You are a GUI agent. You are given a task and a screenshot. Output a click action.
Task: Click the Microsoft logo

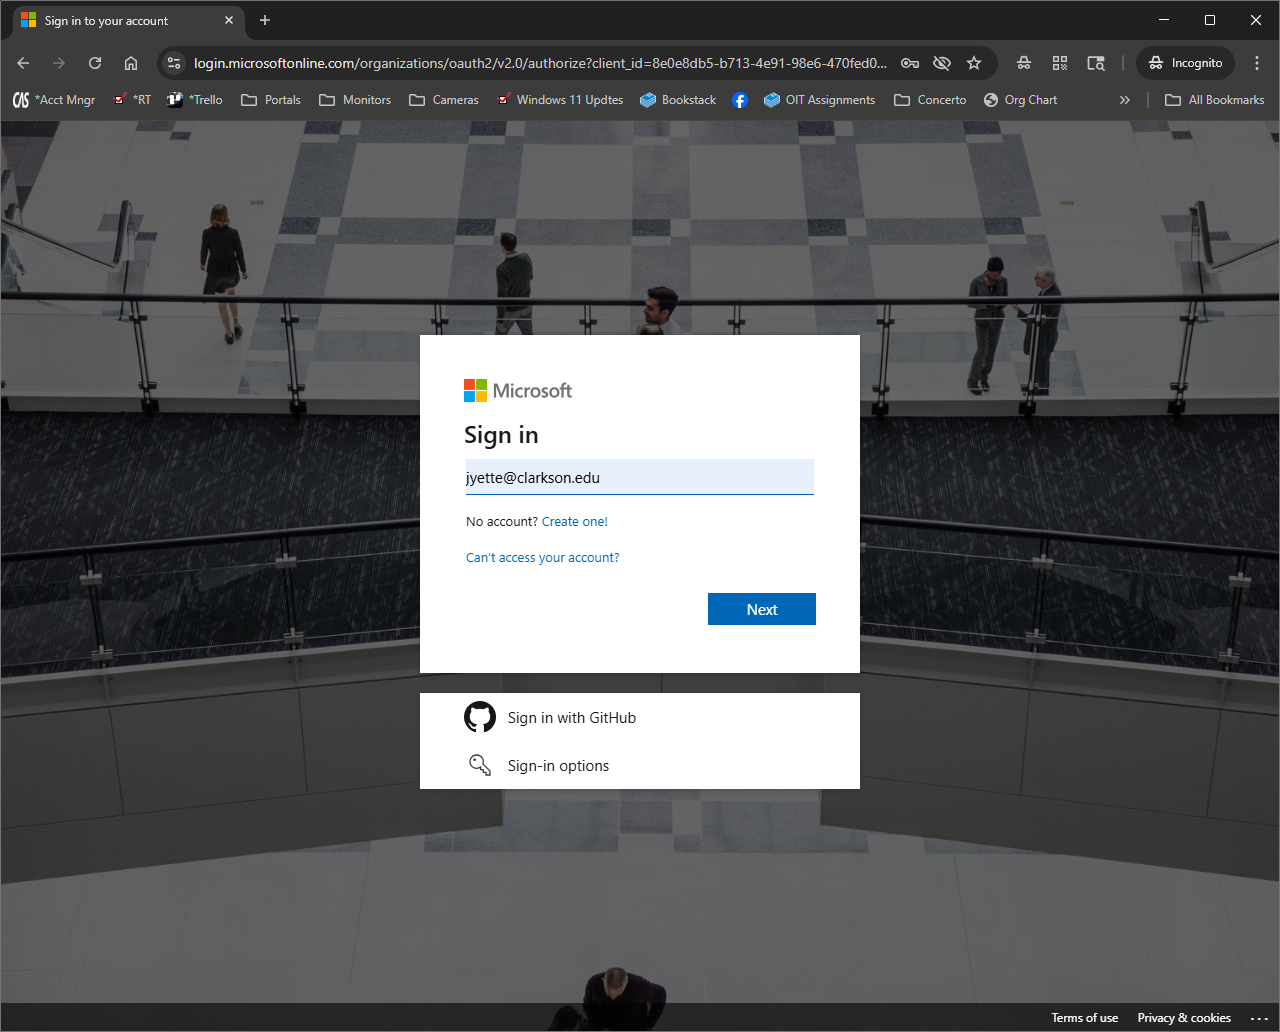[x=518, y=390]
